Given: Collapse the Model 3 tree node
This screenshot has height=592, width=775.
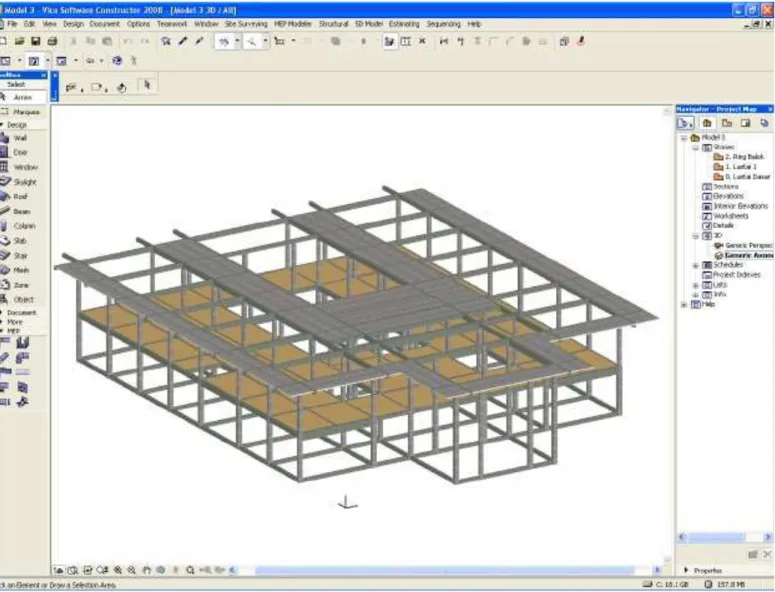Looking at the screenshot, I should pos(684,138).
